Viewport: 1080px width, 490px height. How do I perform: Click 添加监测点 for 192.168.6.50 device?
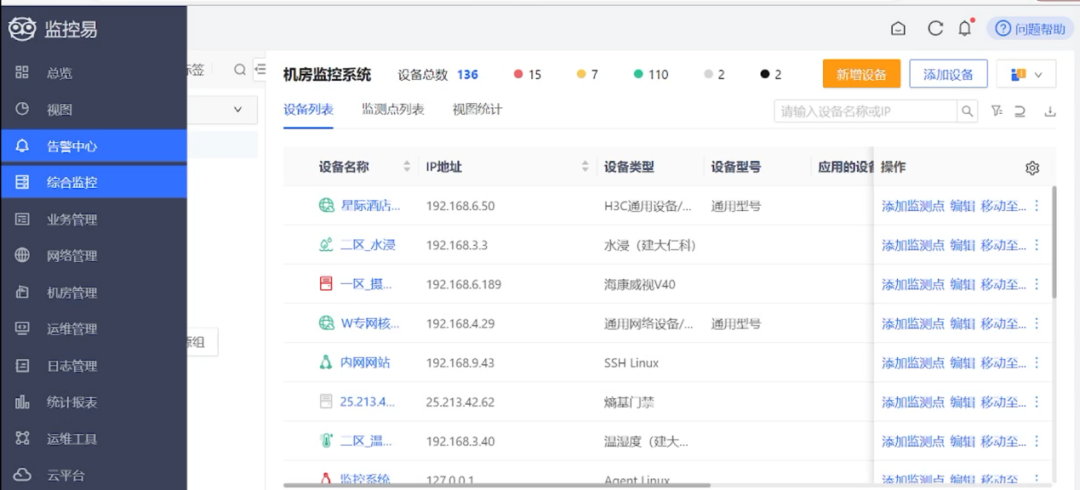(913, 205)
